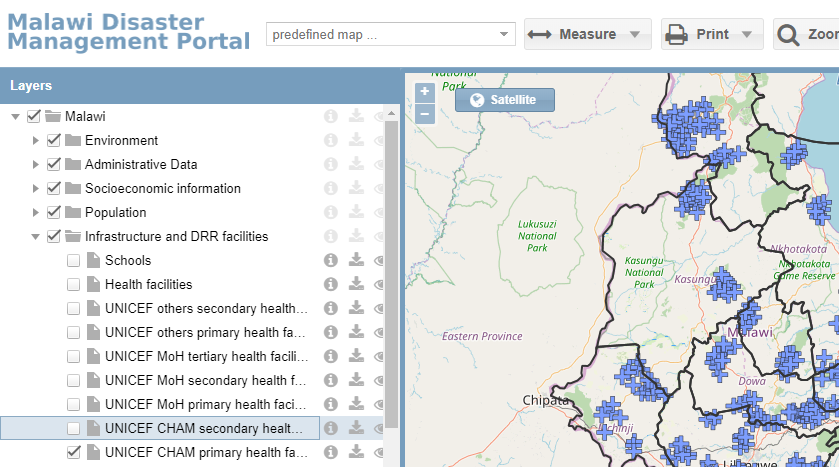
Task: Enable the Health facilities layer checkbox
Action: (73, 285)
